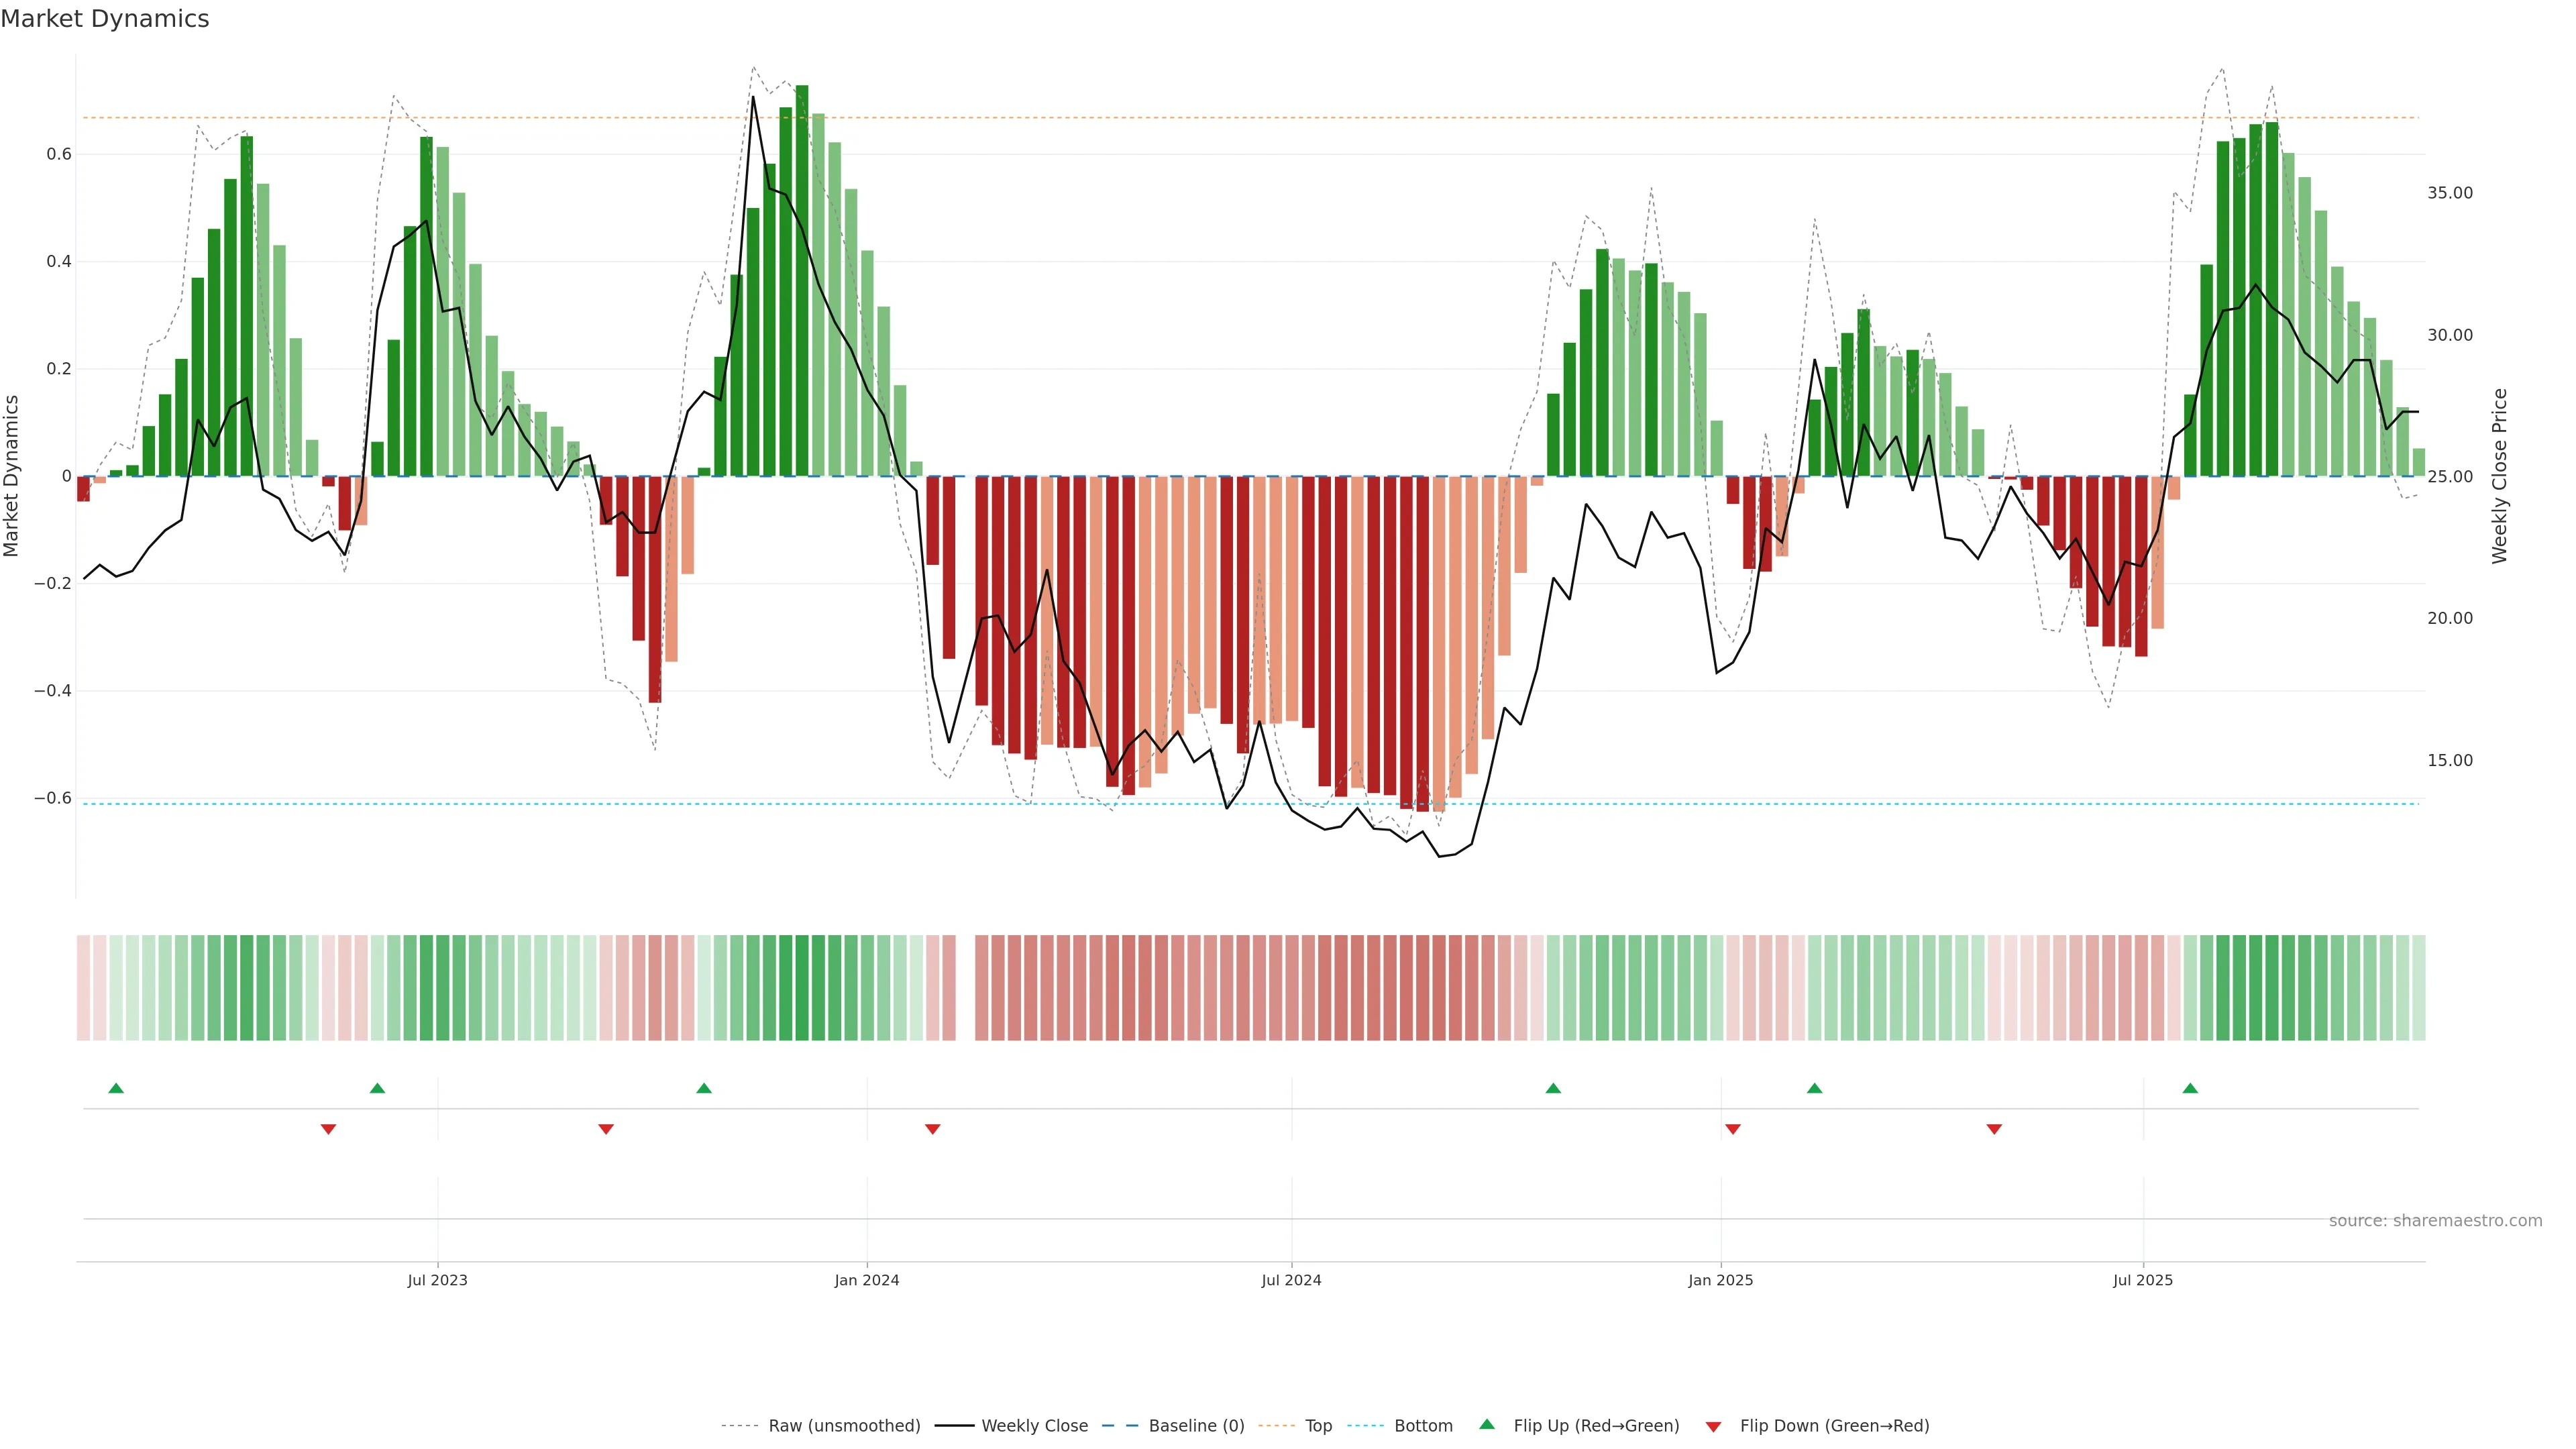Screen dimensions: 2576x1449
Task: Click the Weekly Close Price axis title
Action: [2499, 476]
